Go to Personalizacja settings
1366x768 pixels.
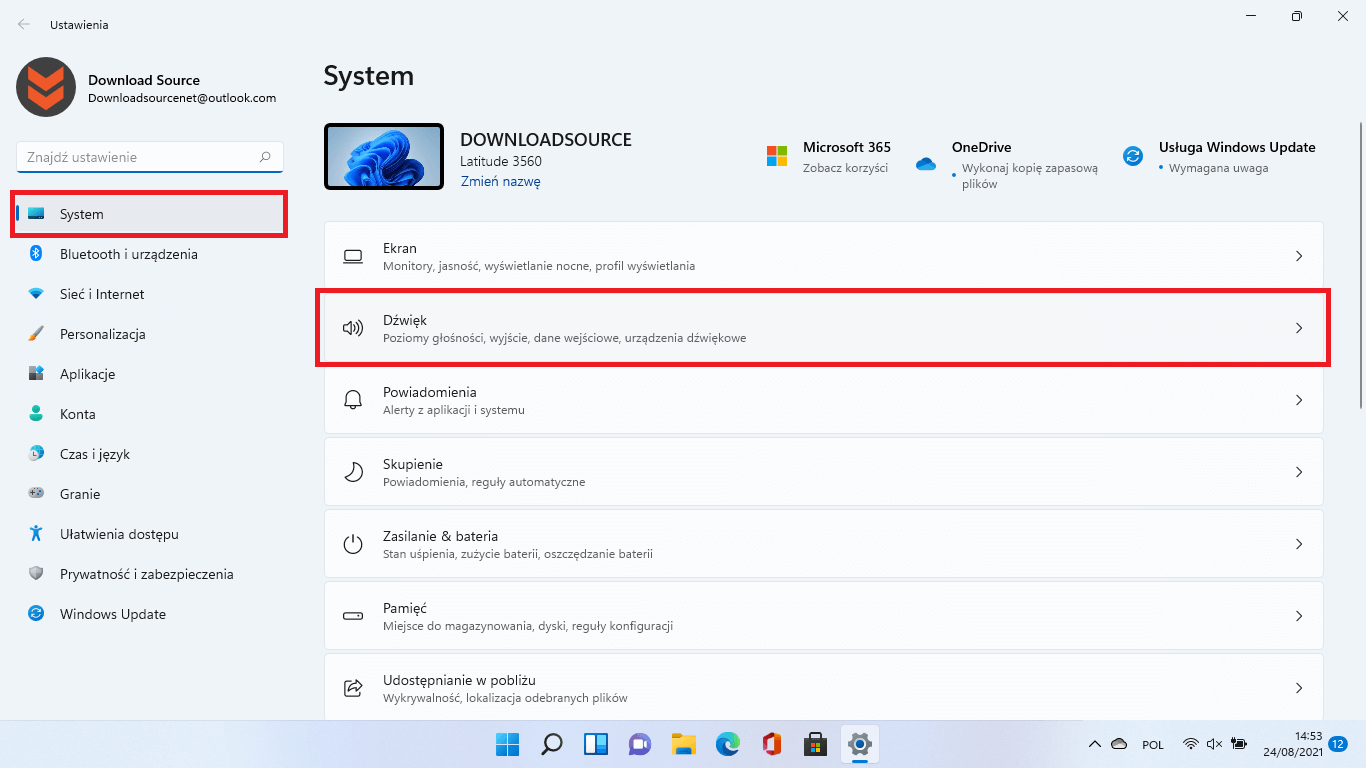(x=150, y=334)
